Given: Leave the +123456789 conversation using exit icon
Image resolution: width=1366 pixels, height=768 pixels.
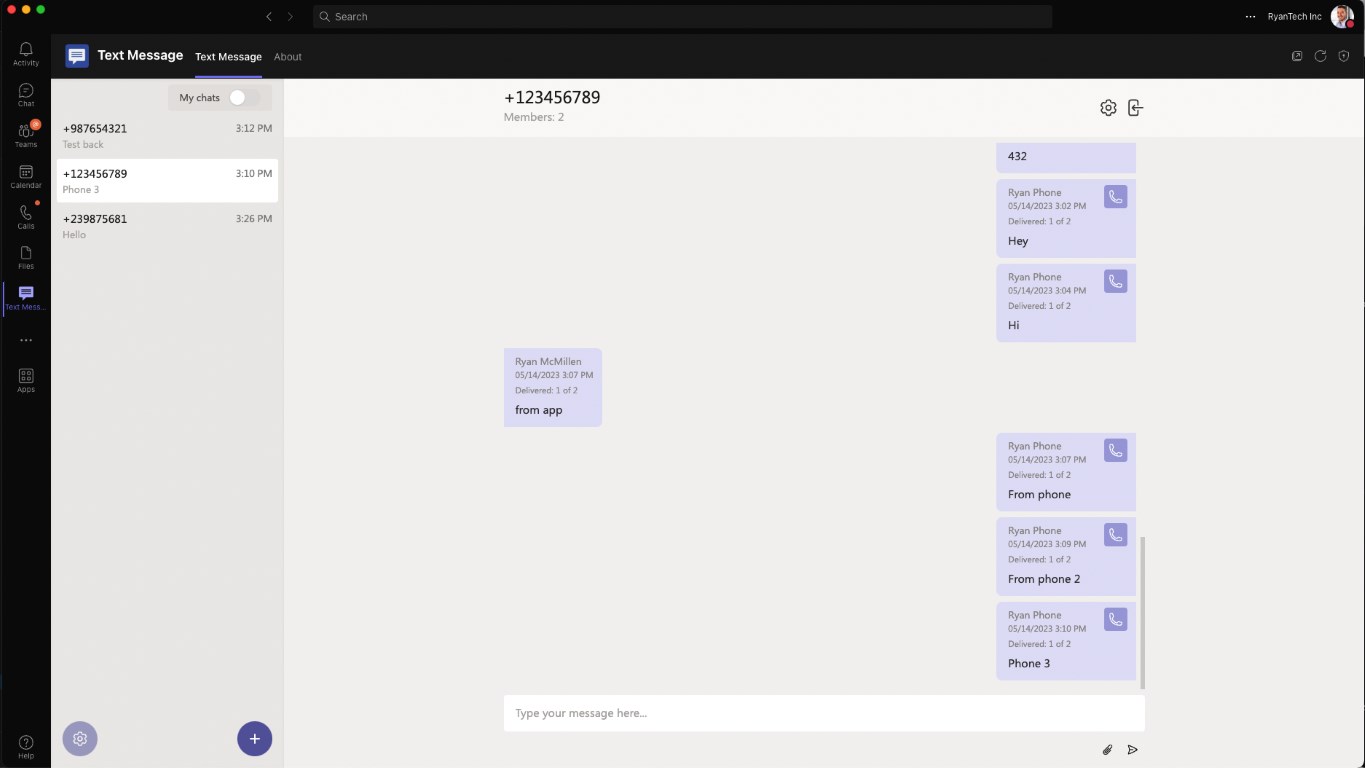Looking at the screenshot, I should [x=1135, y=108].
